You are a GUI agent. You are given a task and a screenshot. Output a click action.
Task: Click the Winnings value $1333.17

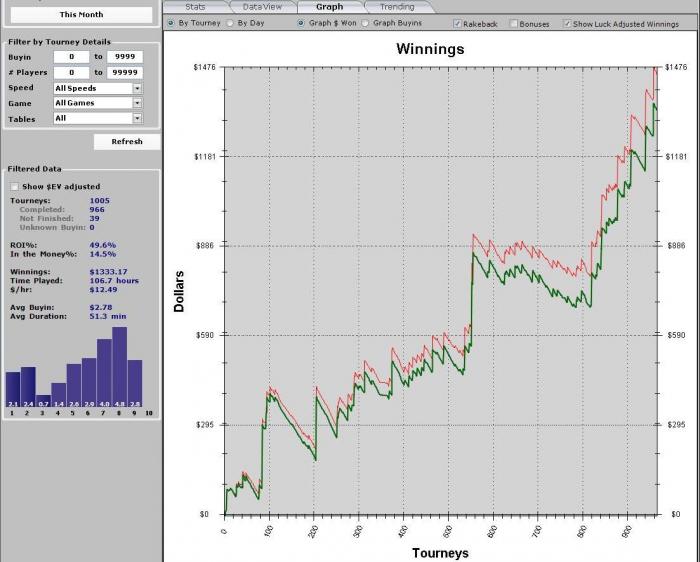(108, 272)
